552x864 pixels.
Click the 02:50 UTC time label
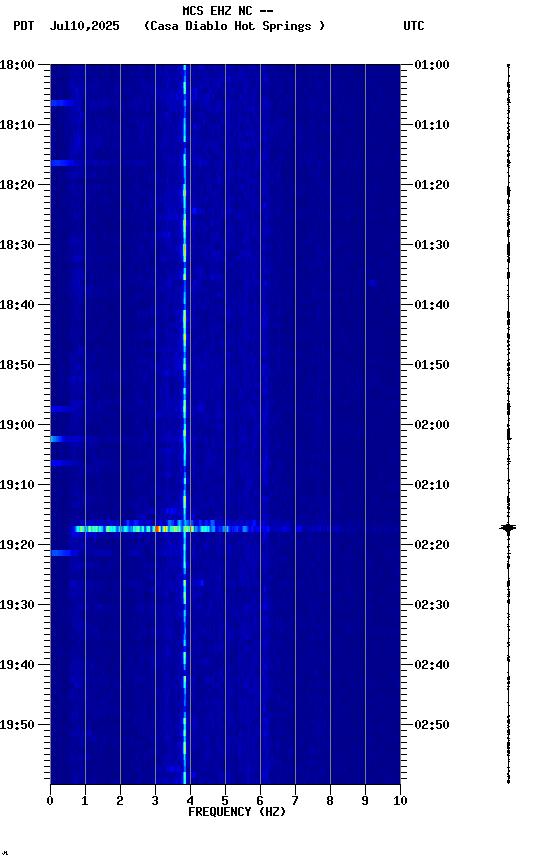[432, 725]
